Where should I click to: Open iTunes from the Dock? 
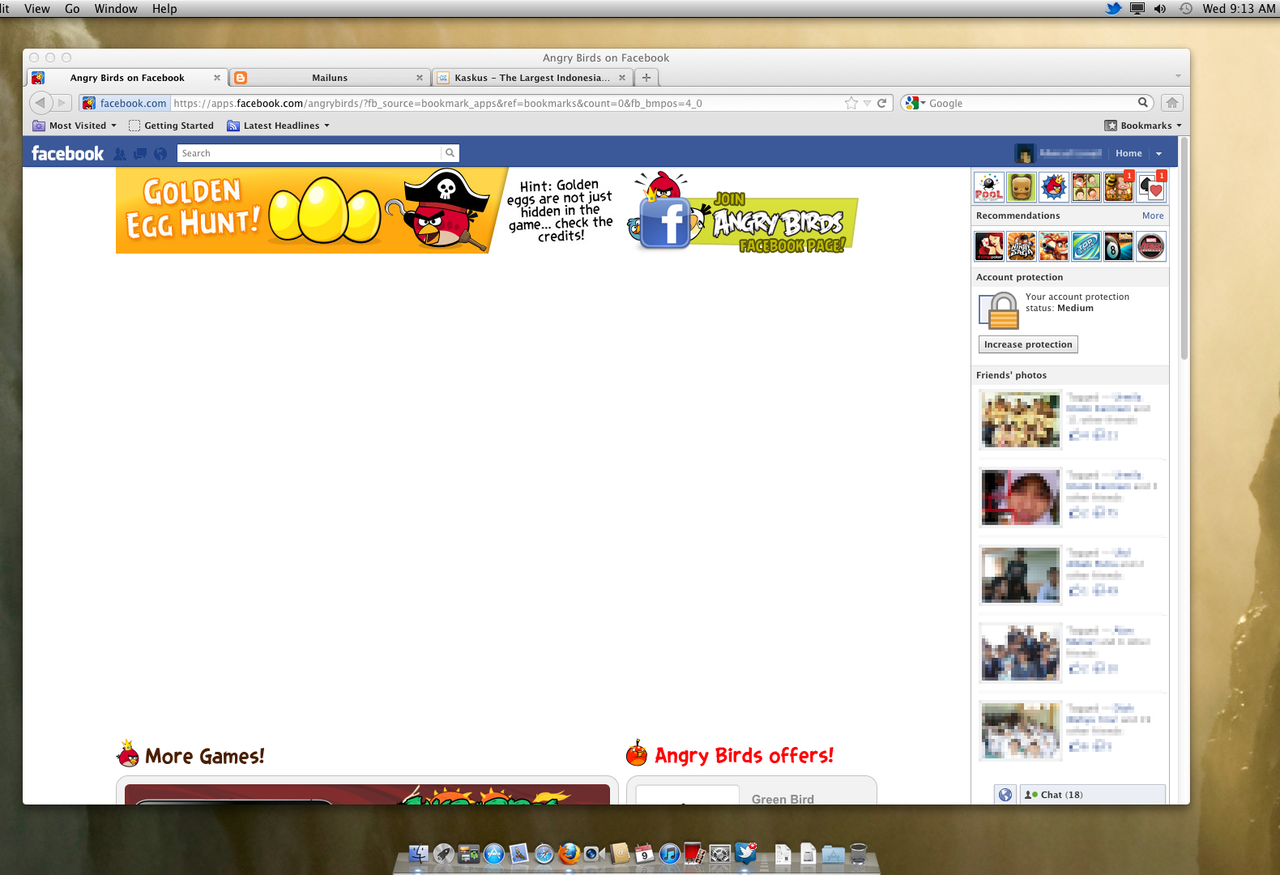670,854
